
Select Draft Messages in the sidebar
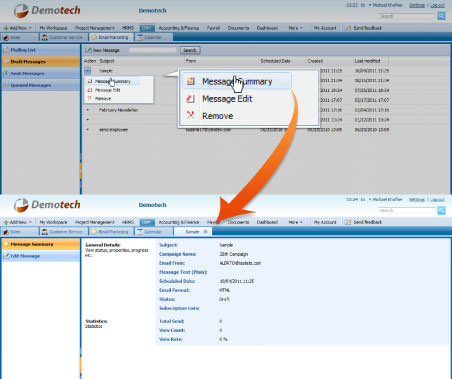[41, 62]
